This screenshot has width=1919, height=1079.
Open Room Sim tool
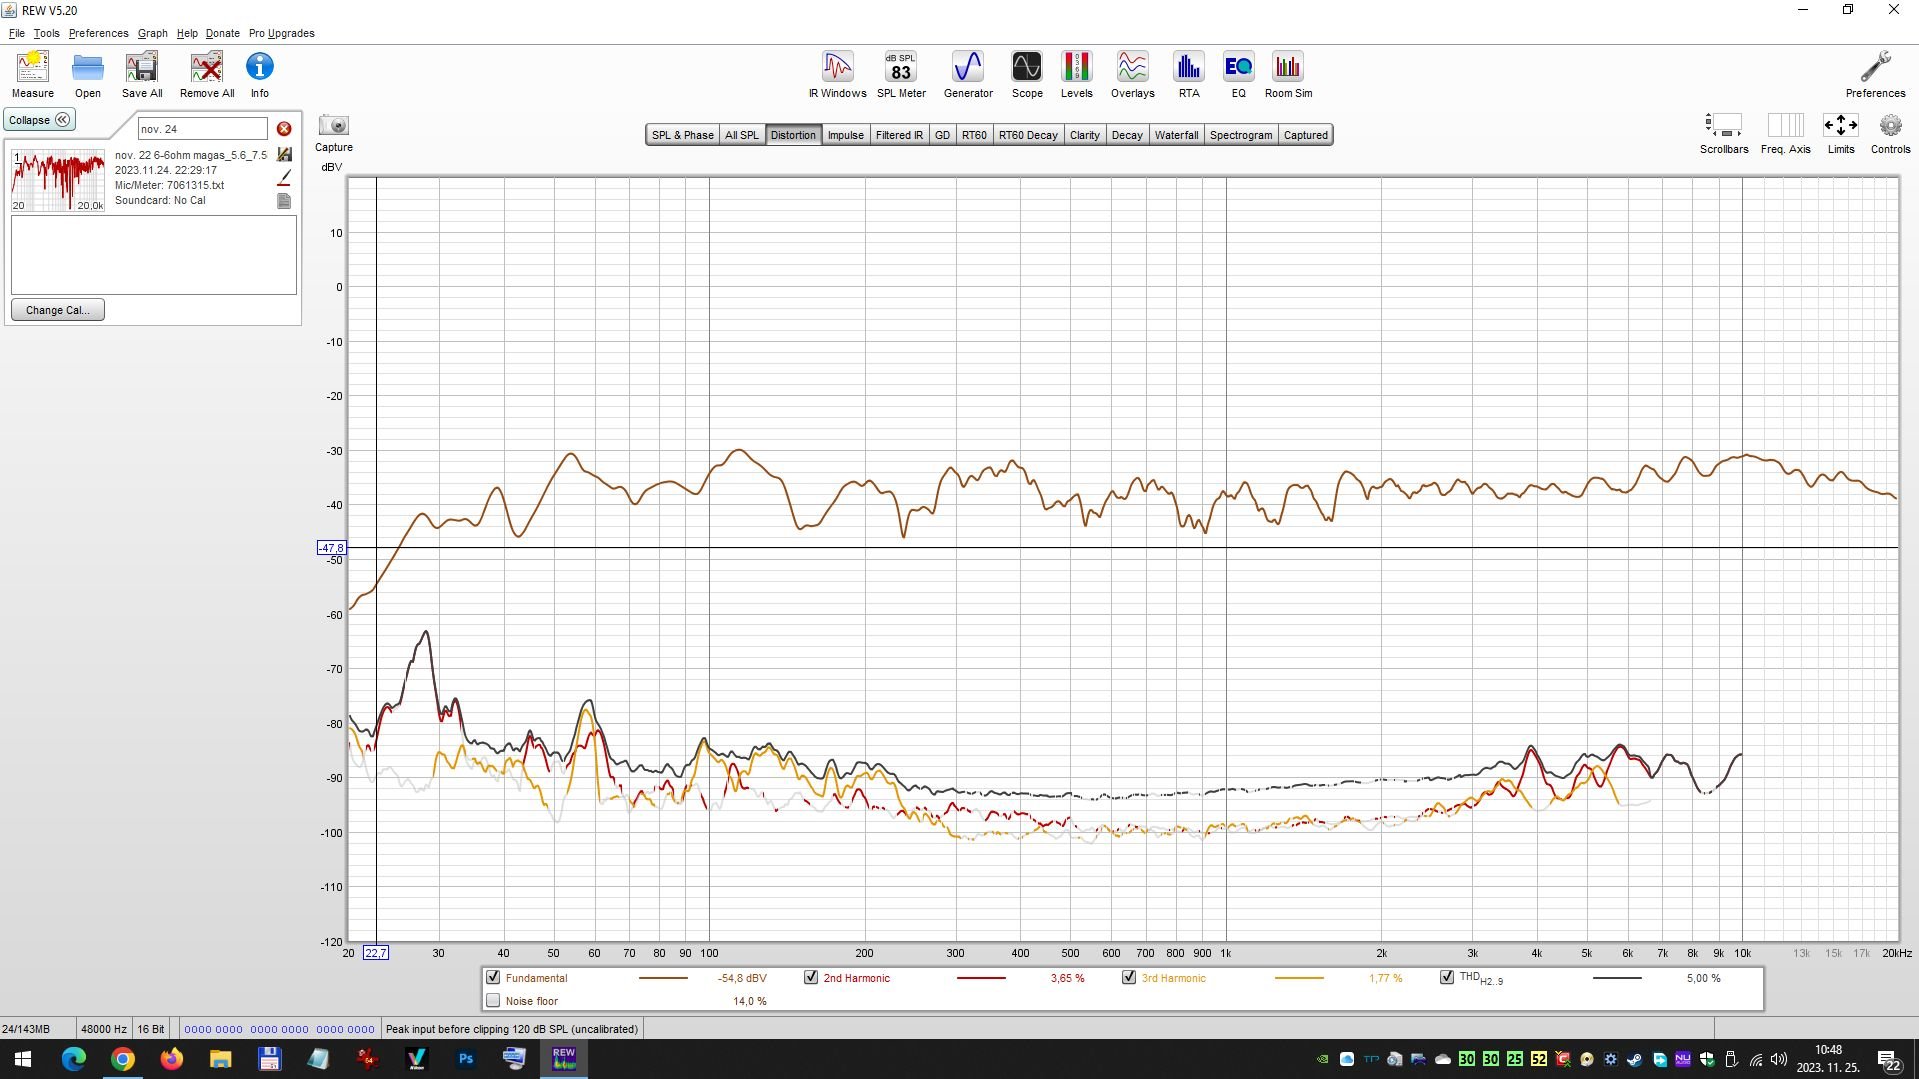(1287, 75)
